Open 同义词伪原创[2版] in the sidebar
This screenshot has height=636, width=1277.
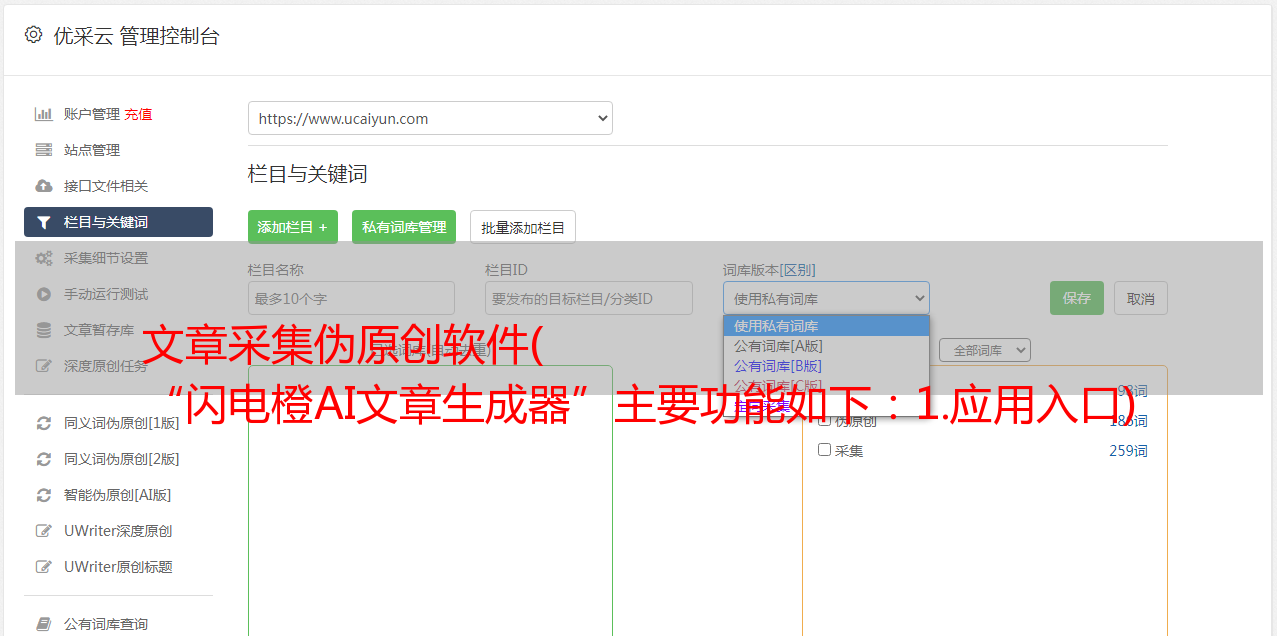click(121, 459)
